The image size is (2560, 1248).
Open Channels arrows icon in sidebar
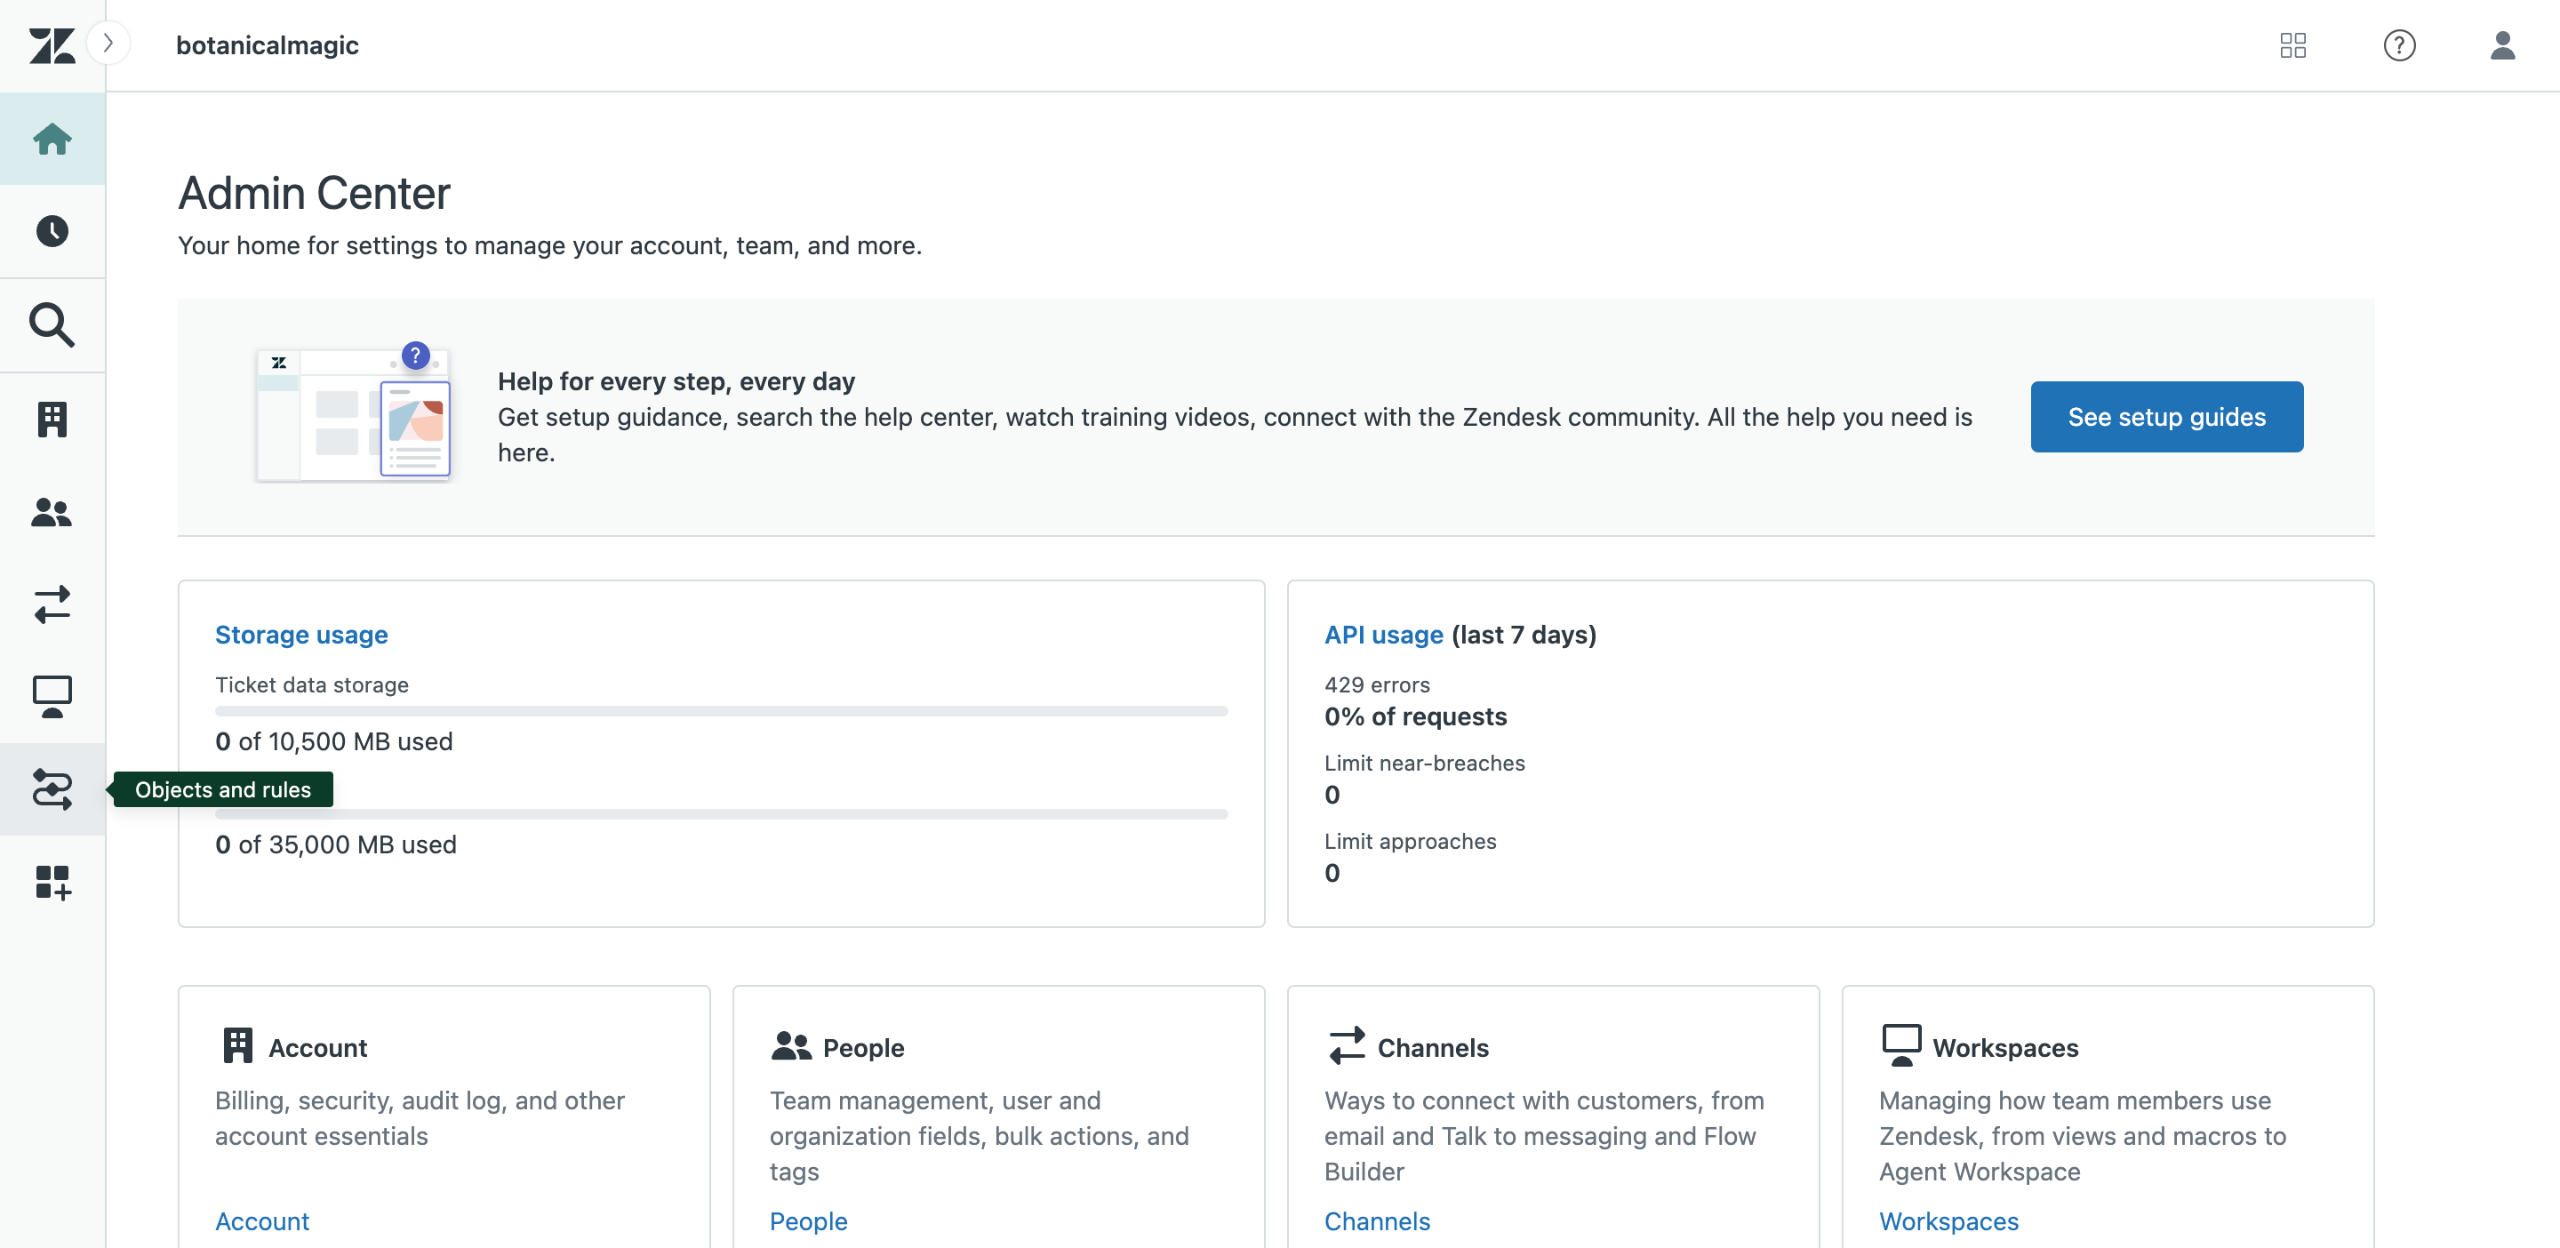click(52, 605)
